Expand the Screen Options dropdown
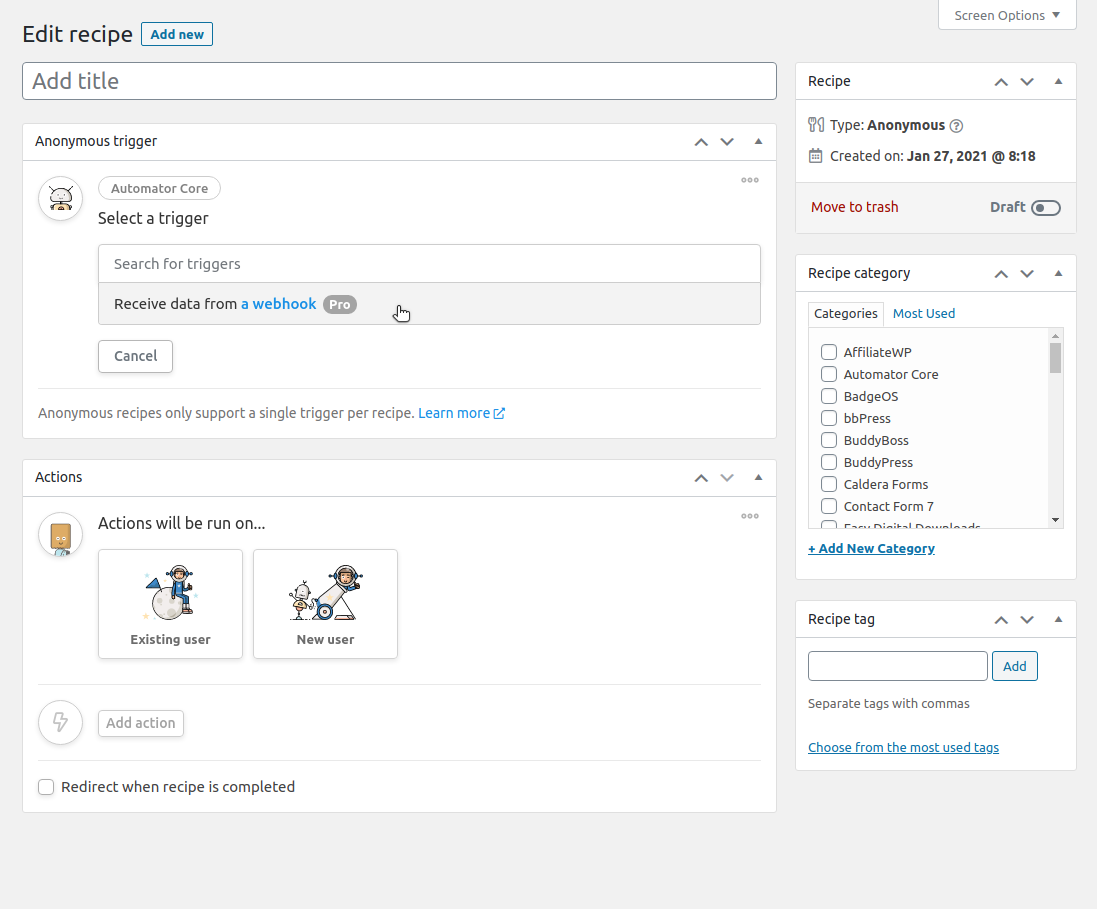This screenshot has height=909, width=1097. [1007, 15]
